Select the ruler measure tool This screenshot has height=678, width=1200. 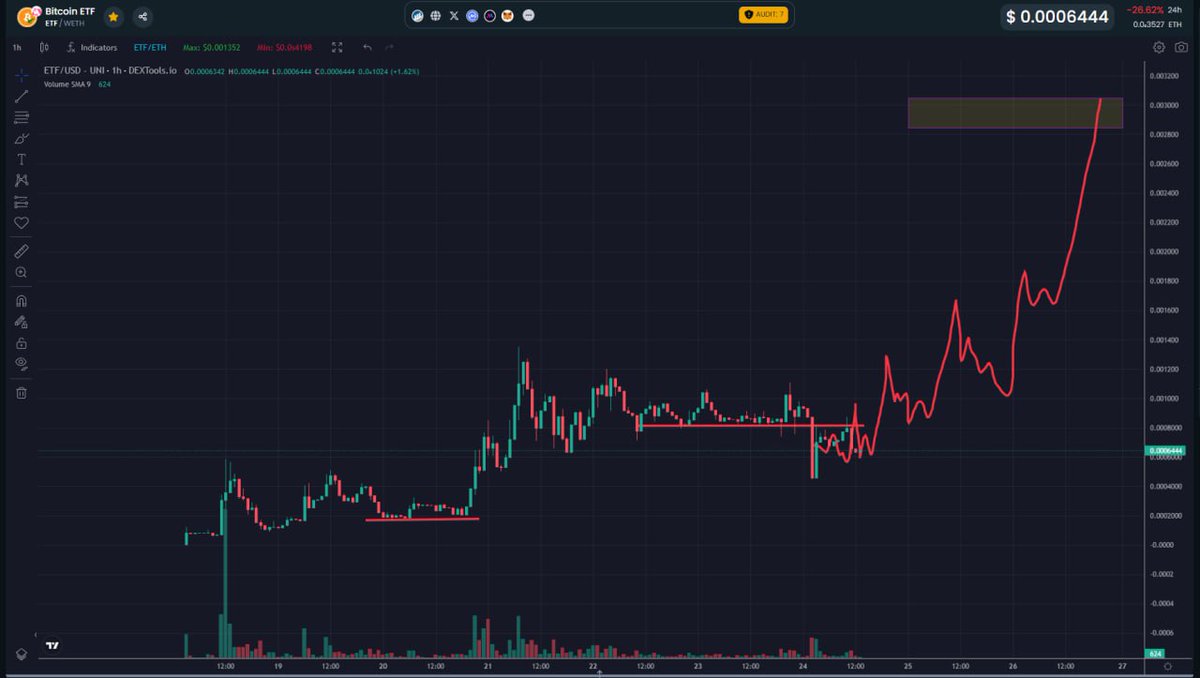click(21, 251)
